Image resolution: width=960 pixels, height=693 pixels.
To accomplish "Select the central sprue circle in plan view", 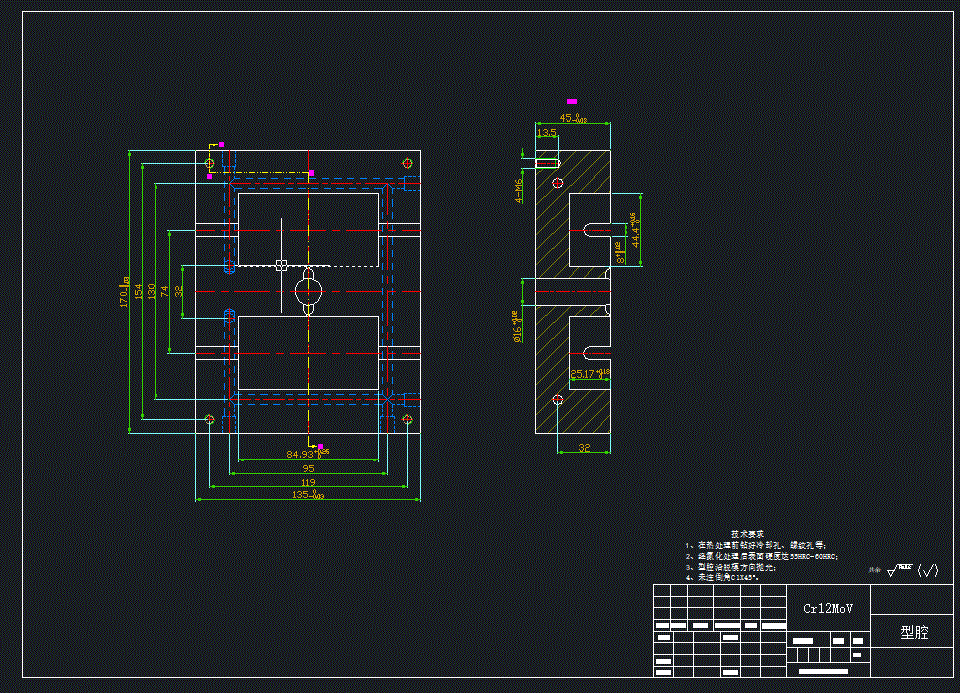I will 309,291.
